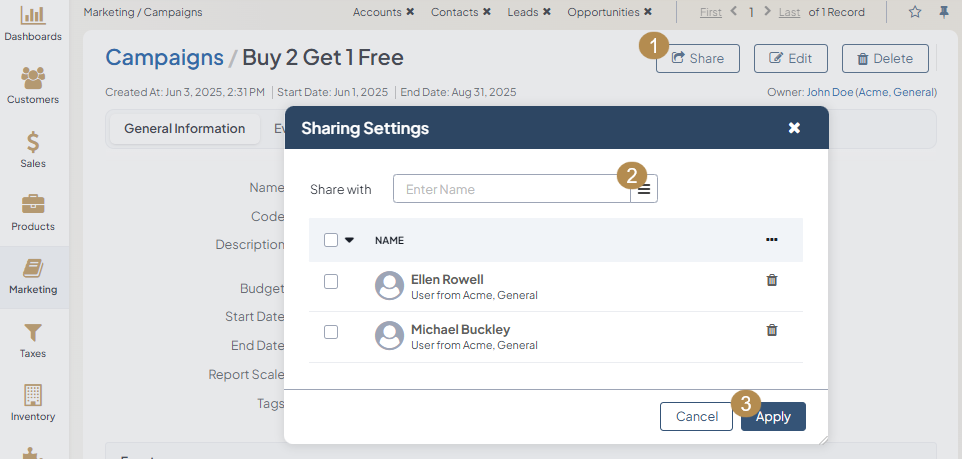Favorite this page with star icon
This screenshot has height=459, width=962.
click(915, 12)
